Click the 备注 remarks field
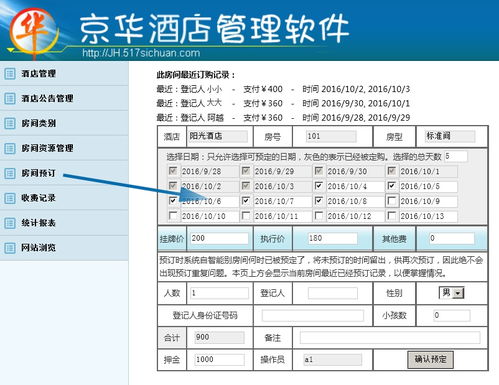 coord(390,338)
